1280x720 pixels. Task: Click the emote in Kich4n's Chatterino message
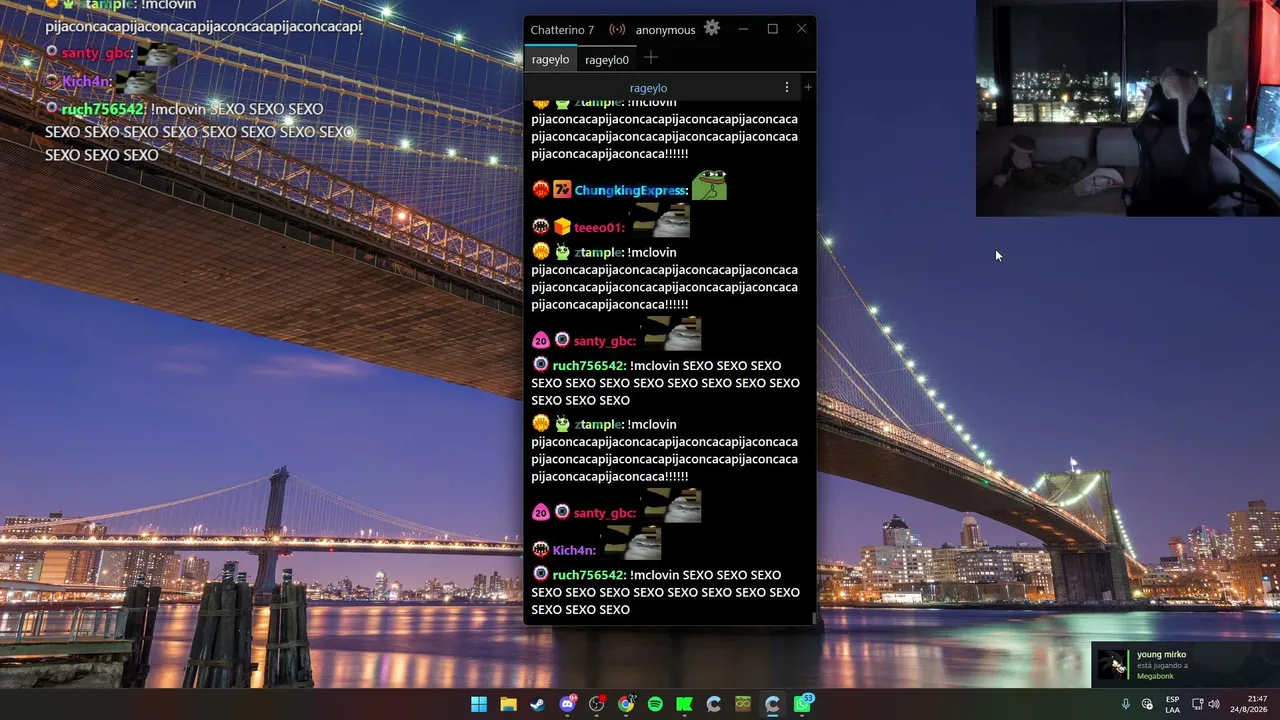tap(632, 543)
